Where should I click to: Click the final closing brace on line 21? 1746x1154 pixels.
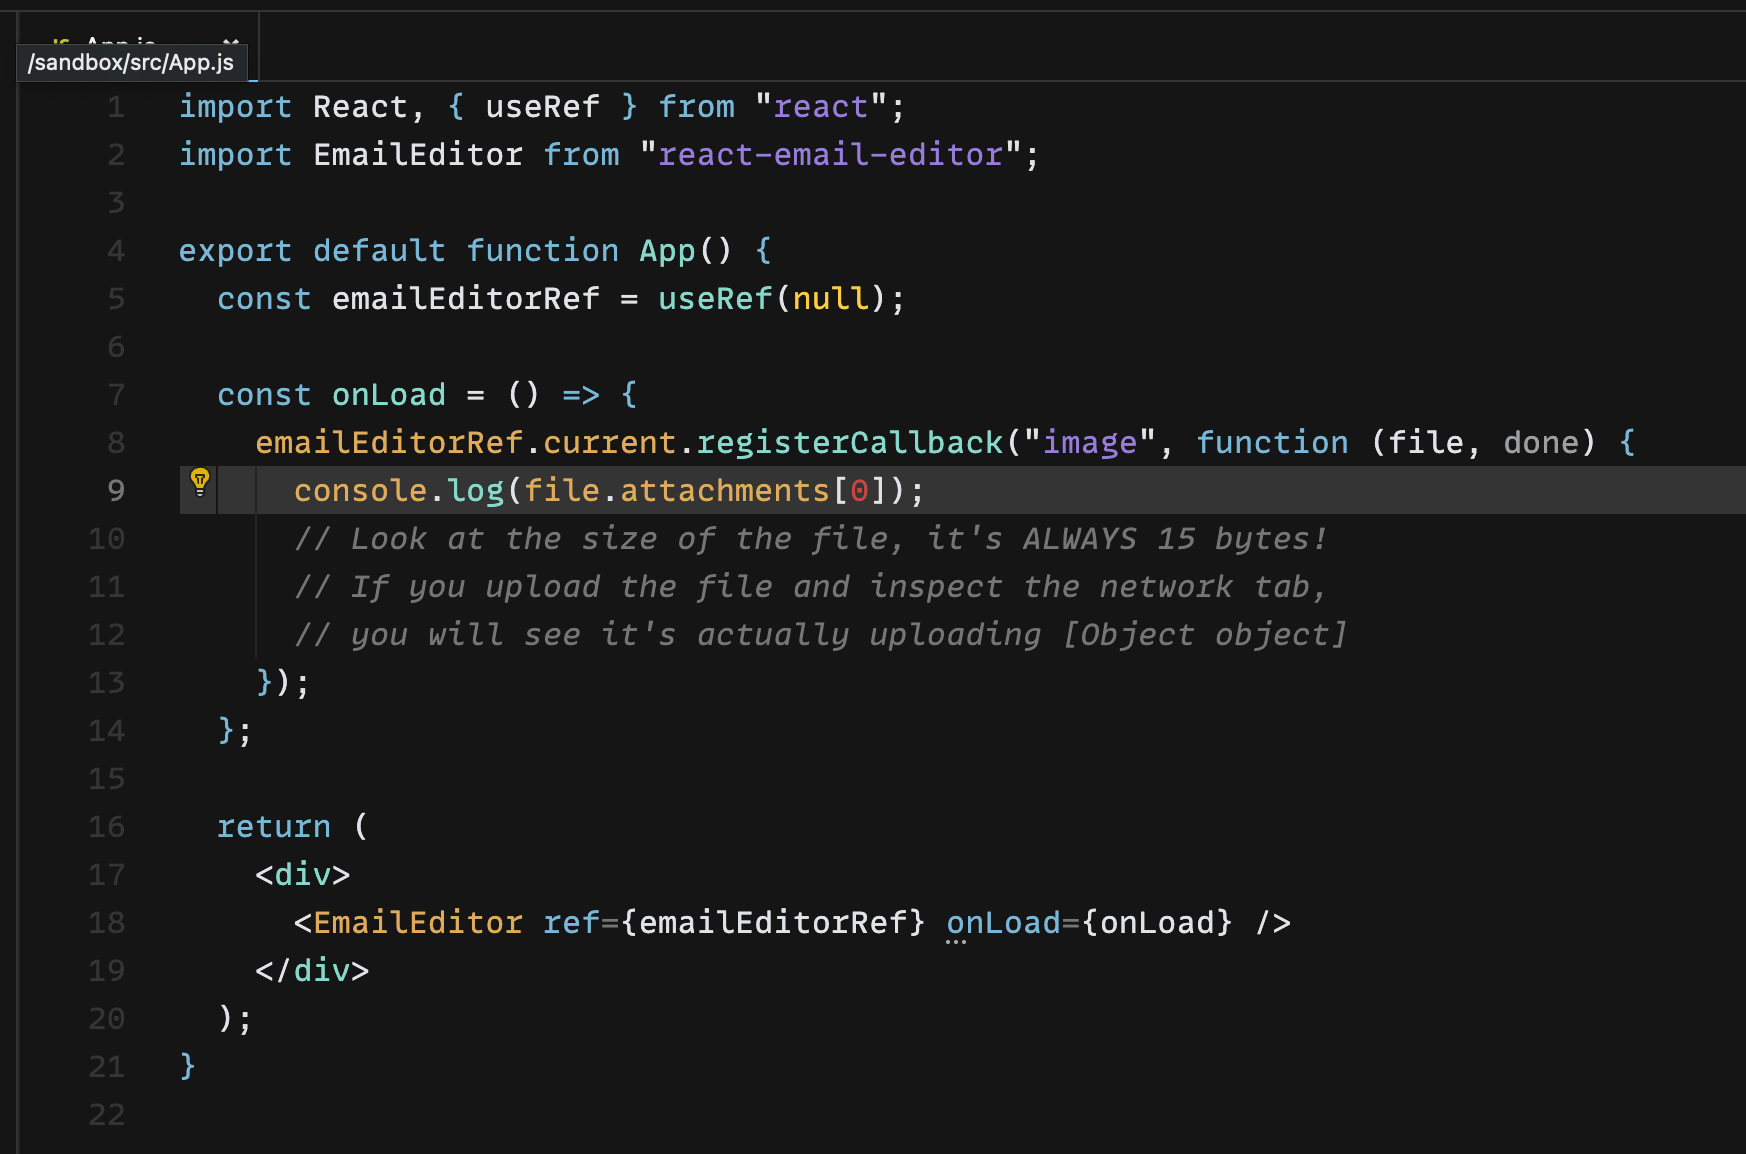[188, 1067]
